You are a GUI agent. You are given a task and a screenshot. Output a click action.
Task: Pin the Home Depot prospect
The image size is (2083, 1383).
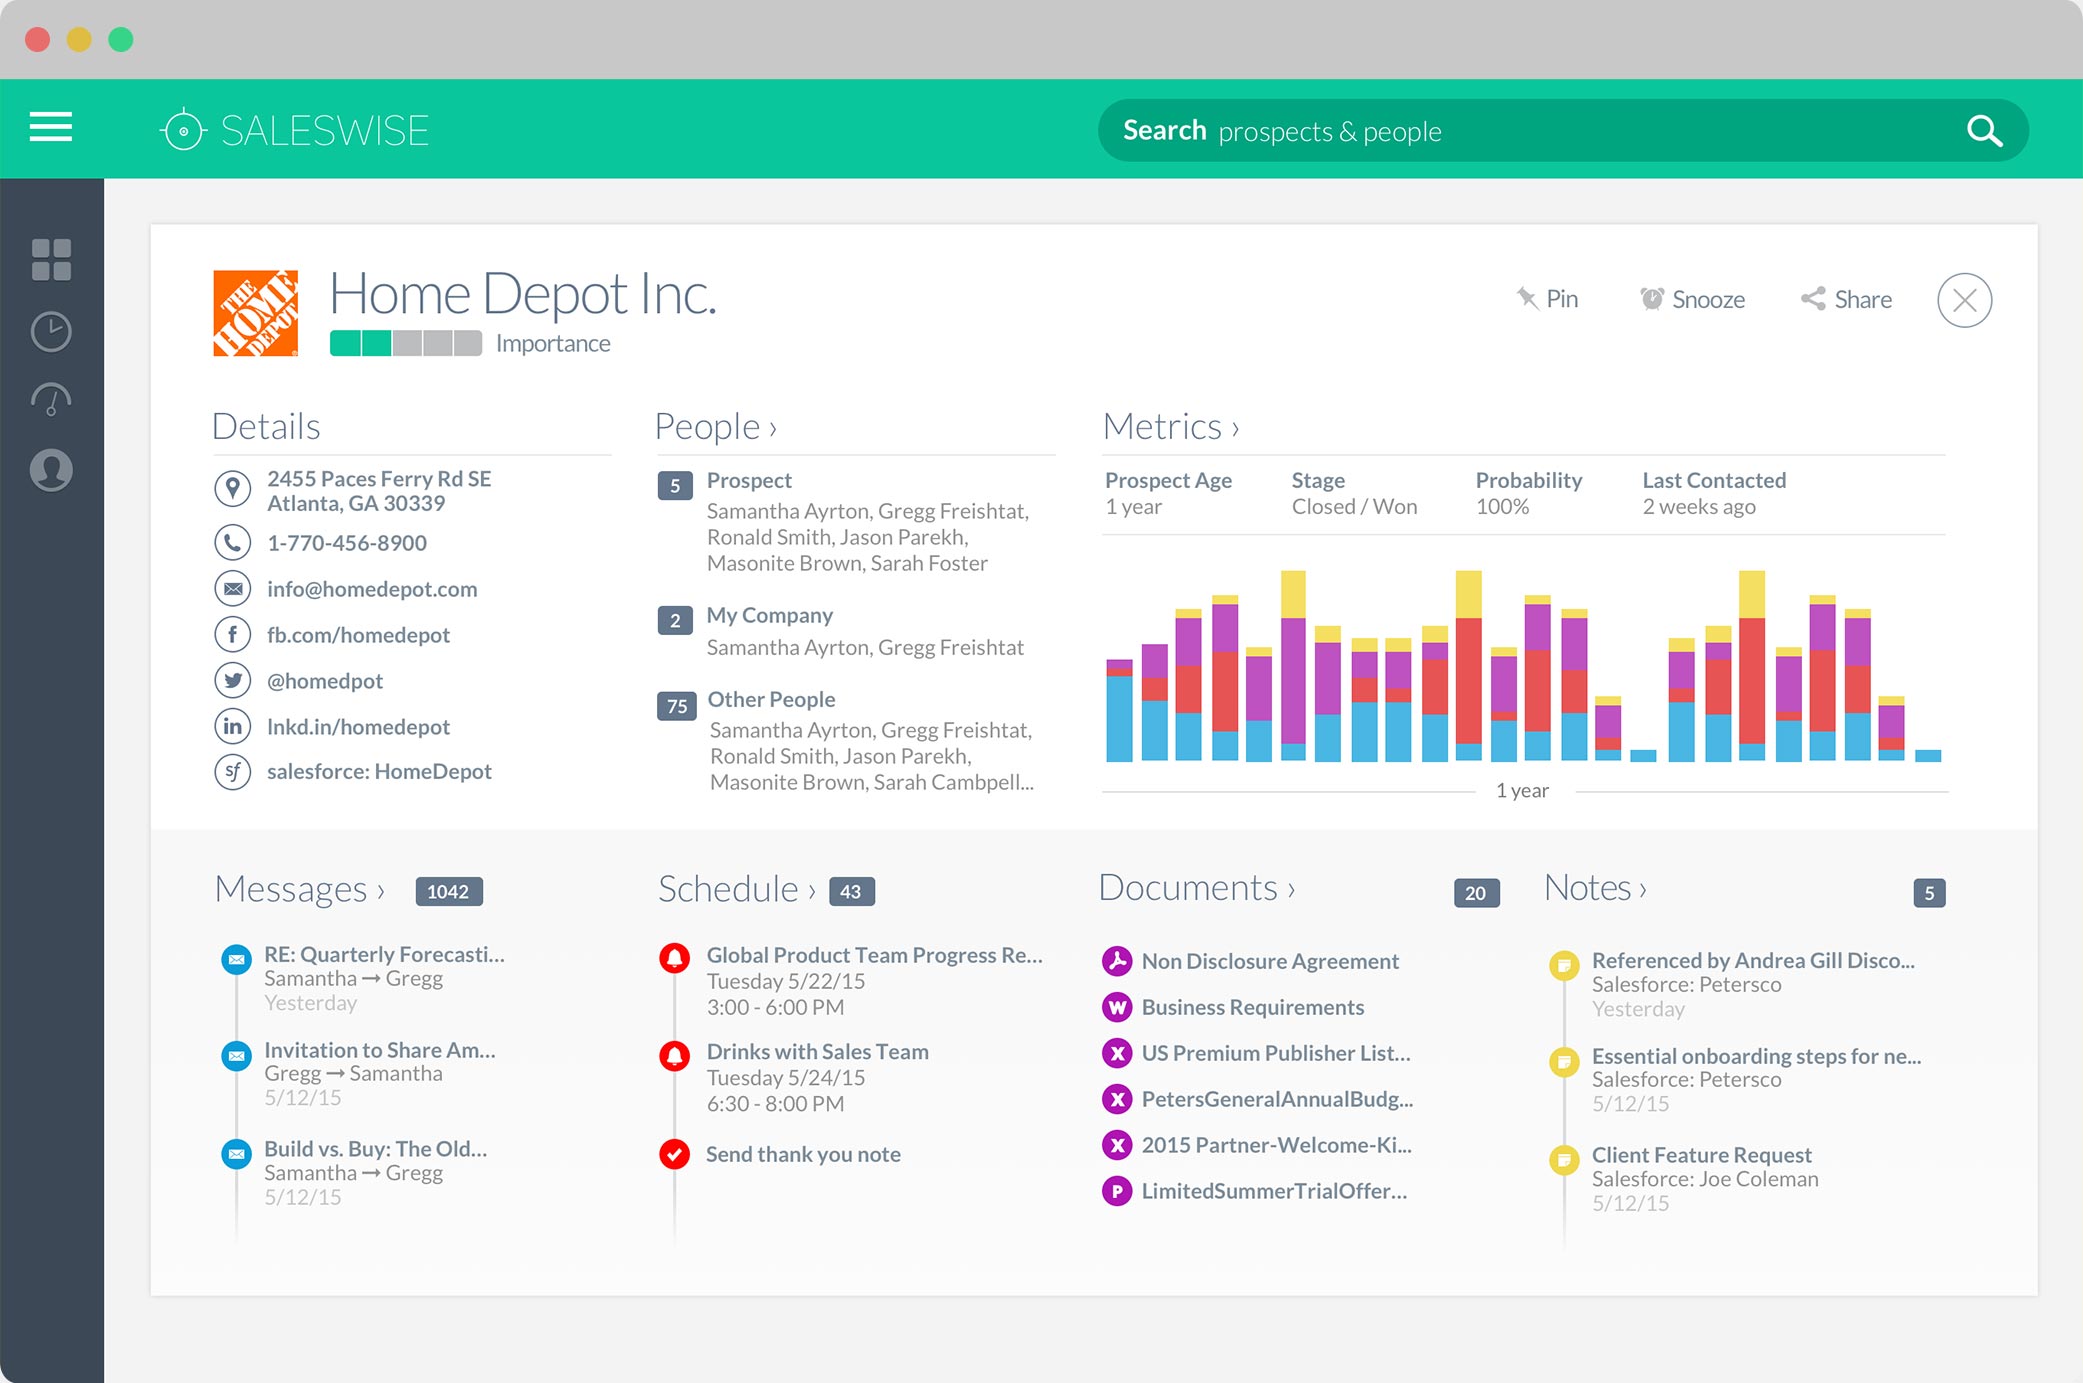click(1547, 298)
